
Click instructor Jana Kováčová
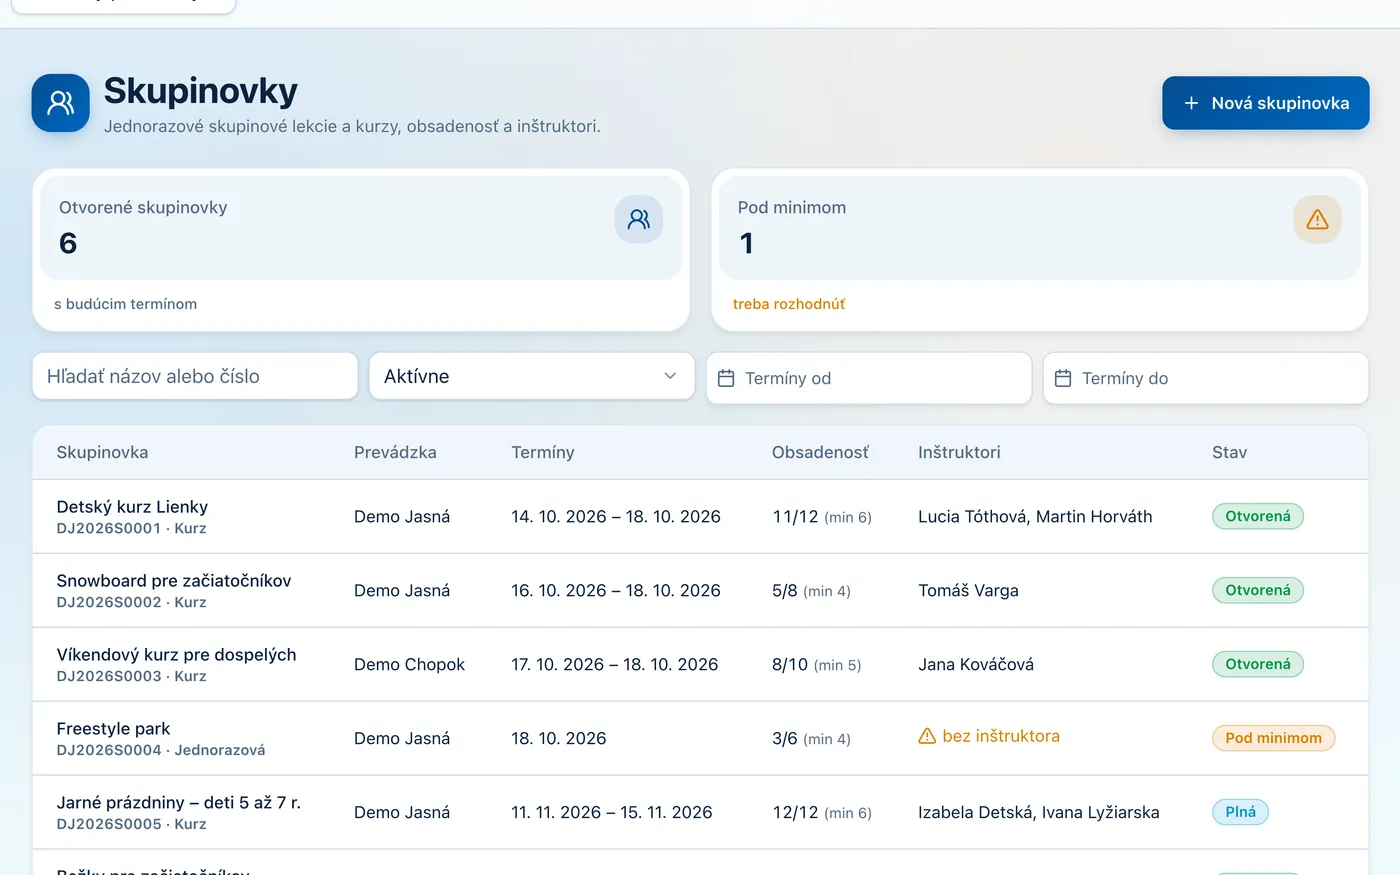point(976,664)
